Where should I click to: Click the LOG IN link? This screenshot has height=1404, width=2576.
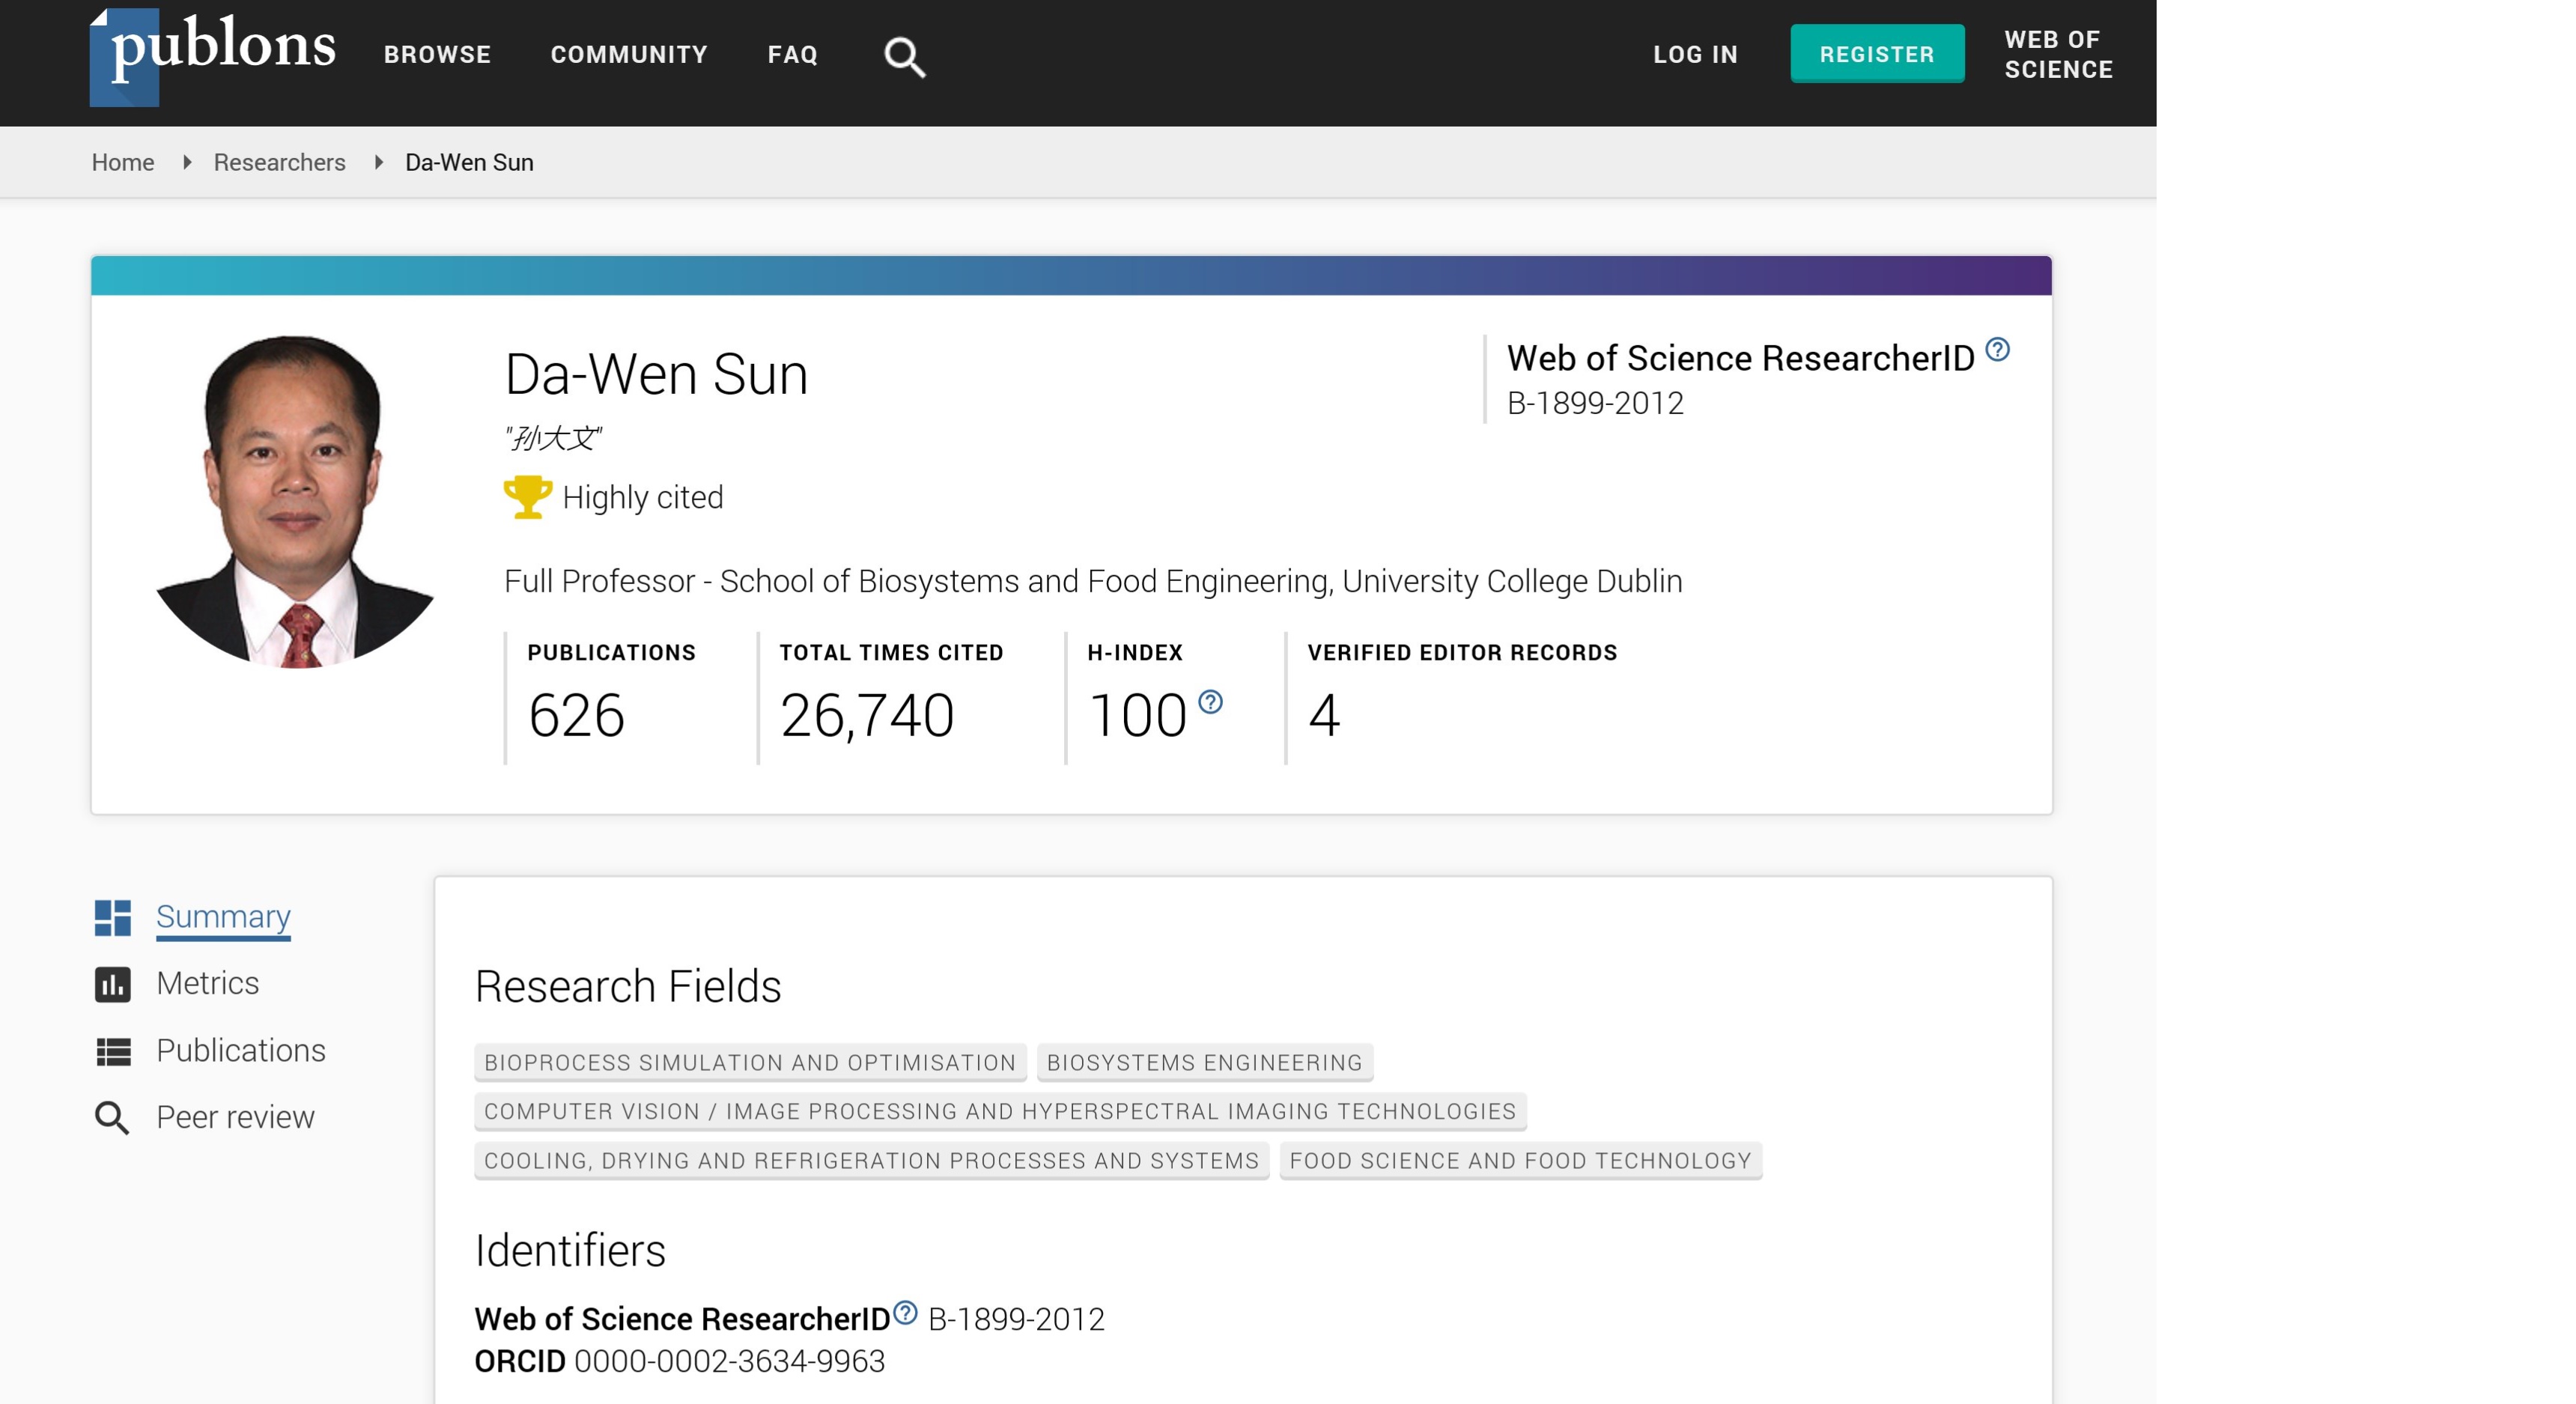coord(1696,55)
